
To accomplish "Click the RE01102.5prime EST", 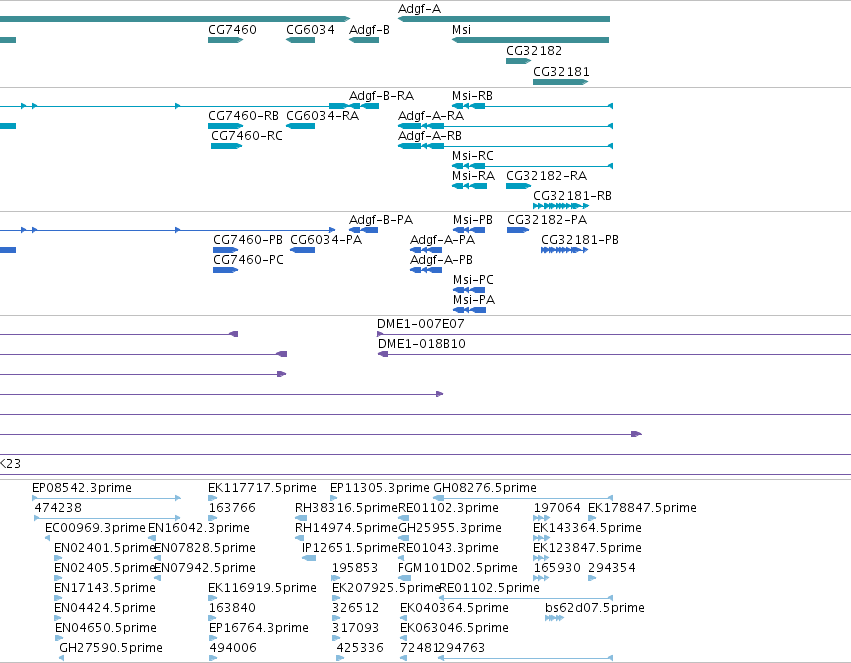I will [526, 598].
